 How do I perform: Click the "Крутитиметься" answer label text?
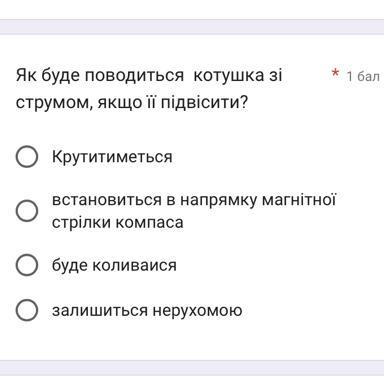(x=112, y=157)
